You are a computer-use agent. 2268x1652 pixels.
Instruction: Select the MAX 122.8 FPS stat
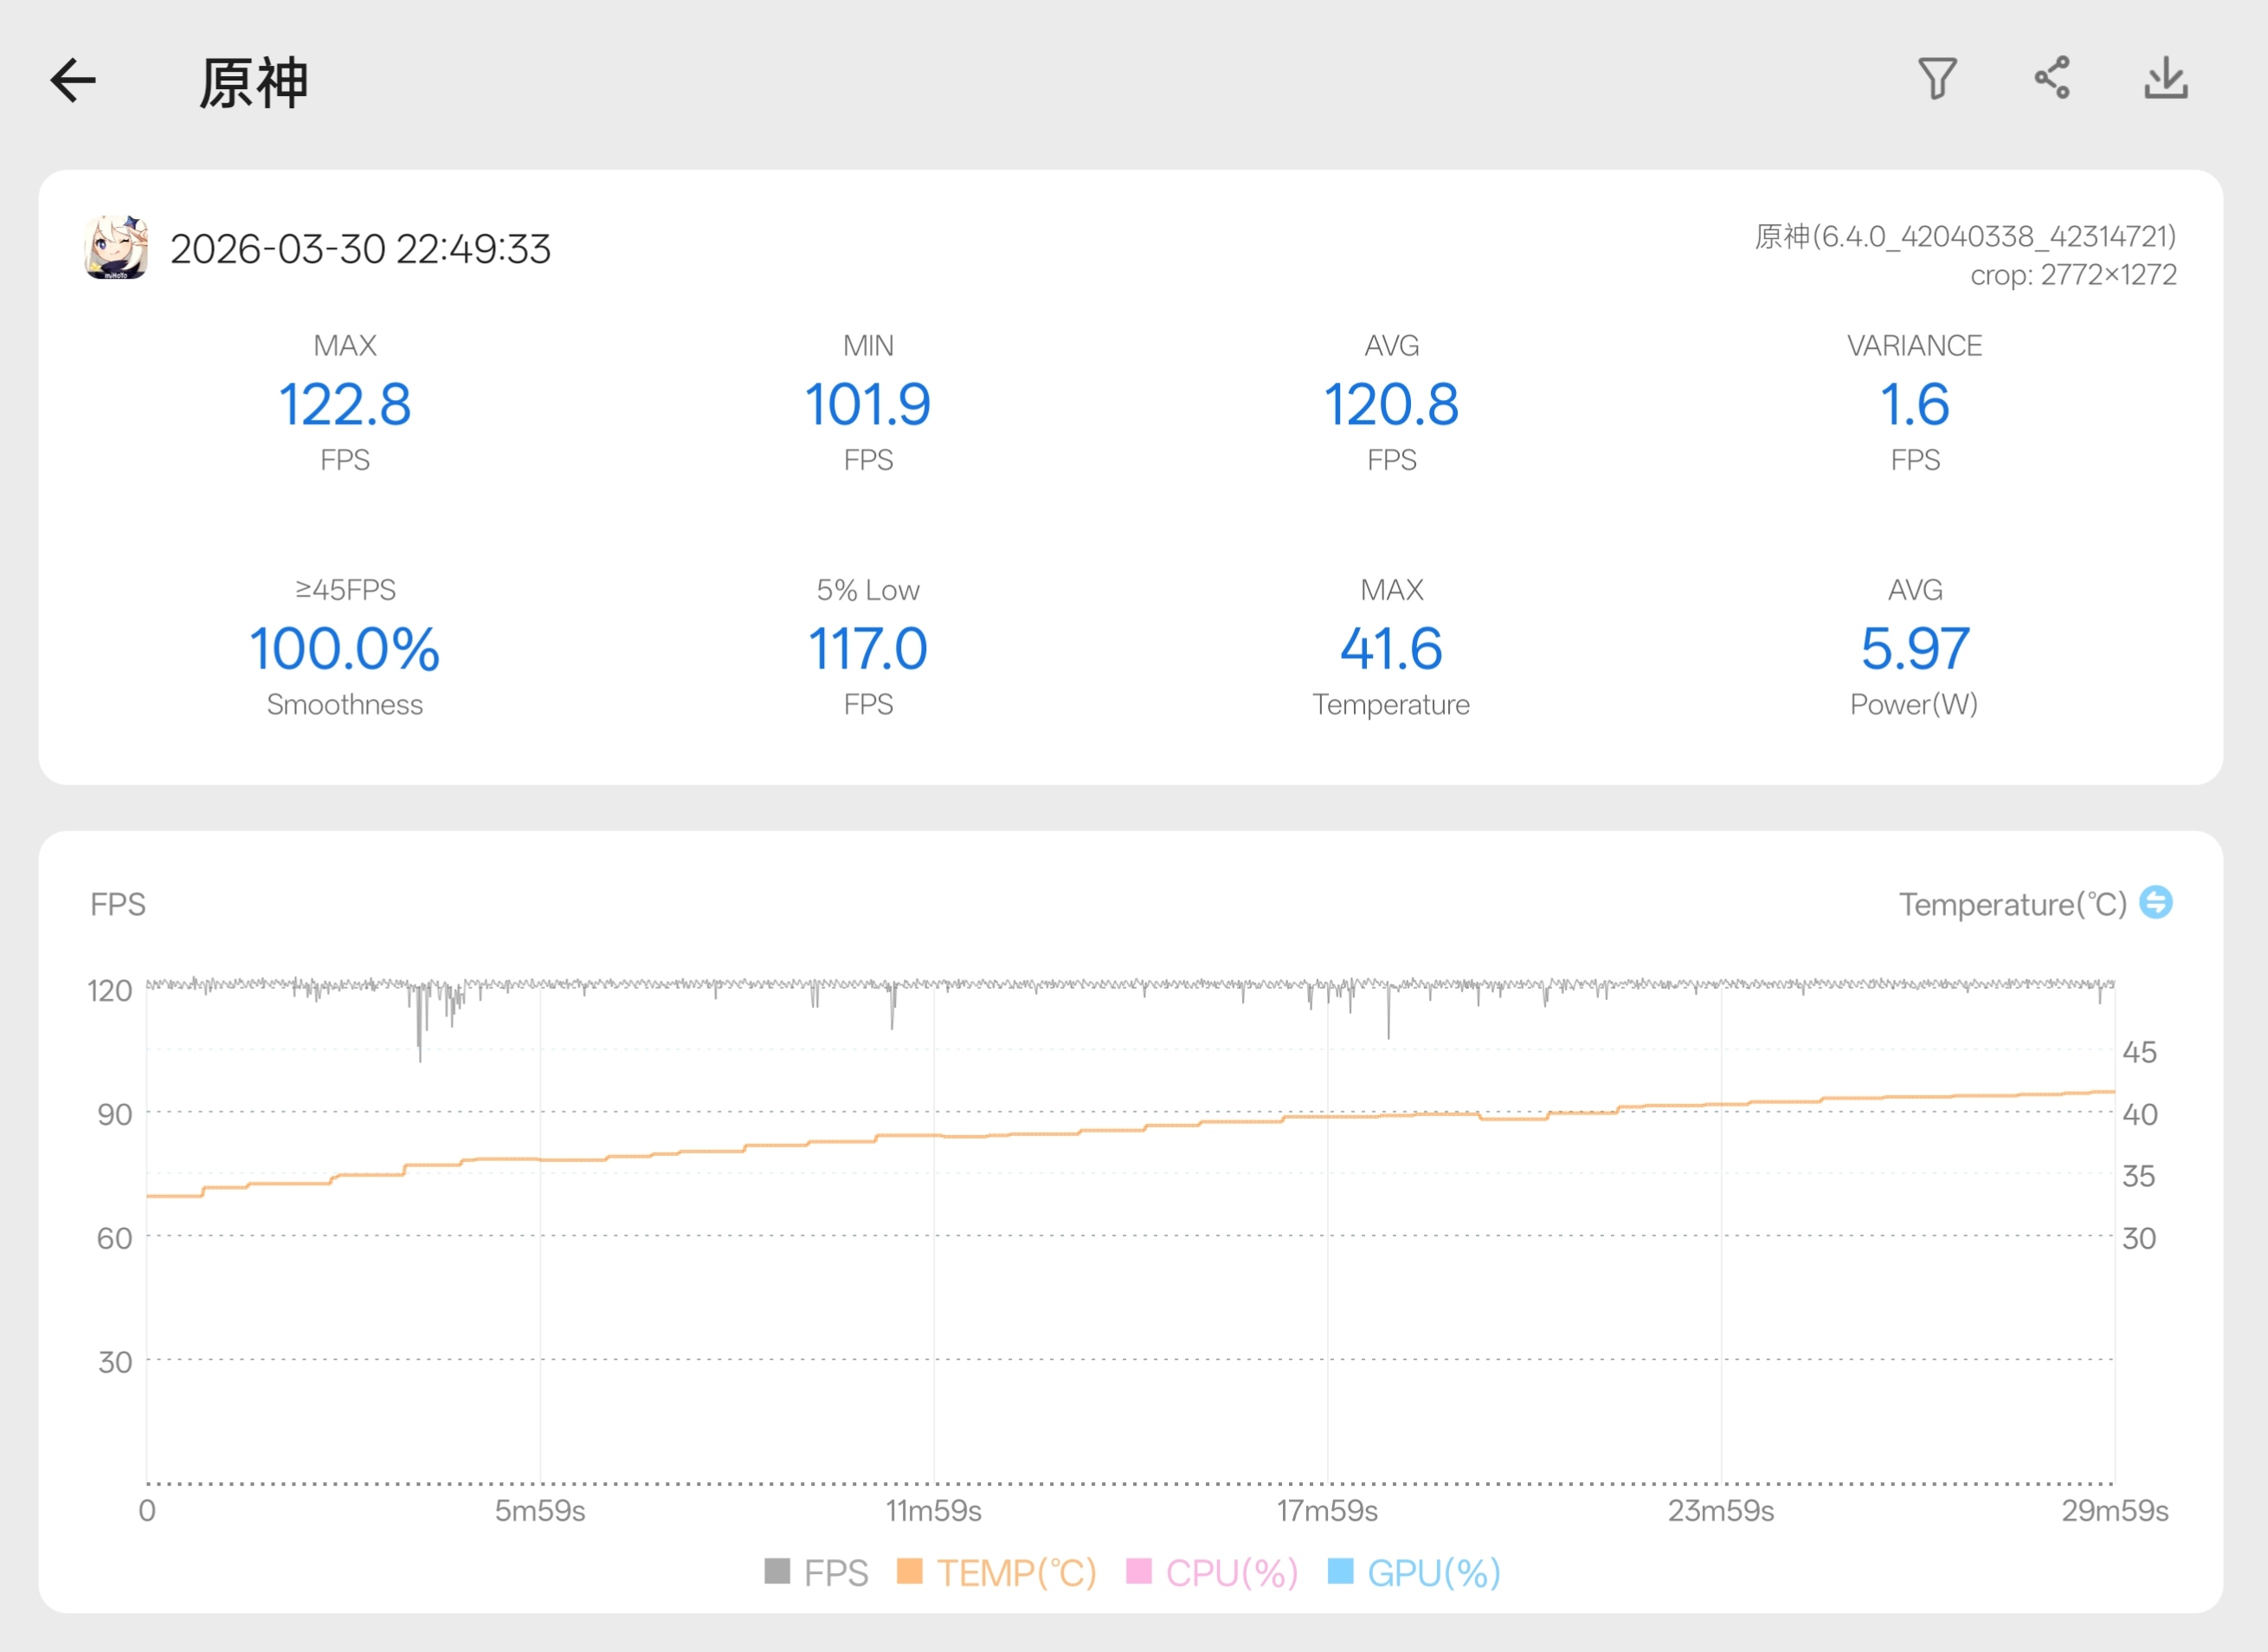click(x=345, y=404)
